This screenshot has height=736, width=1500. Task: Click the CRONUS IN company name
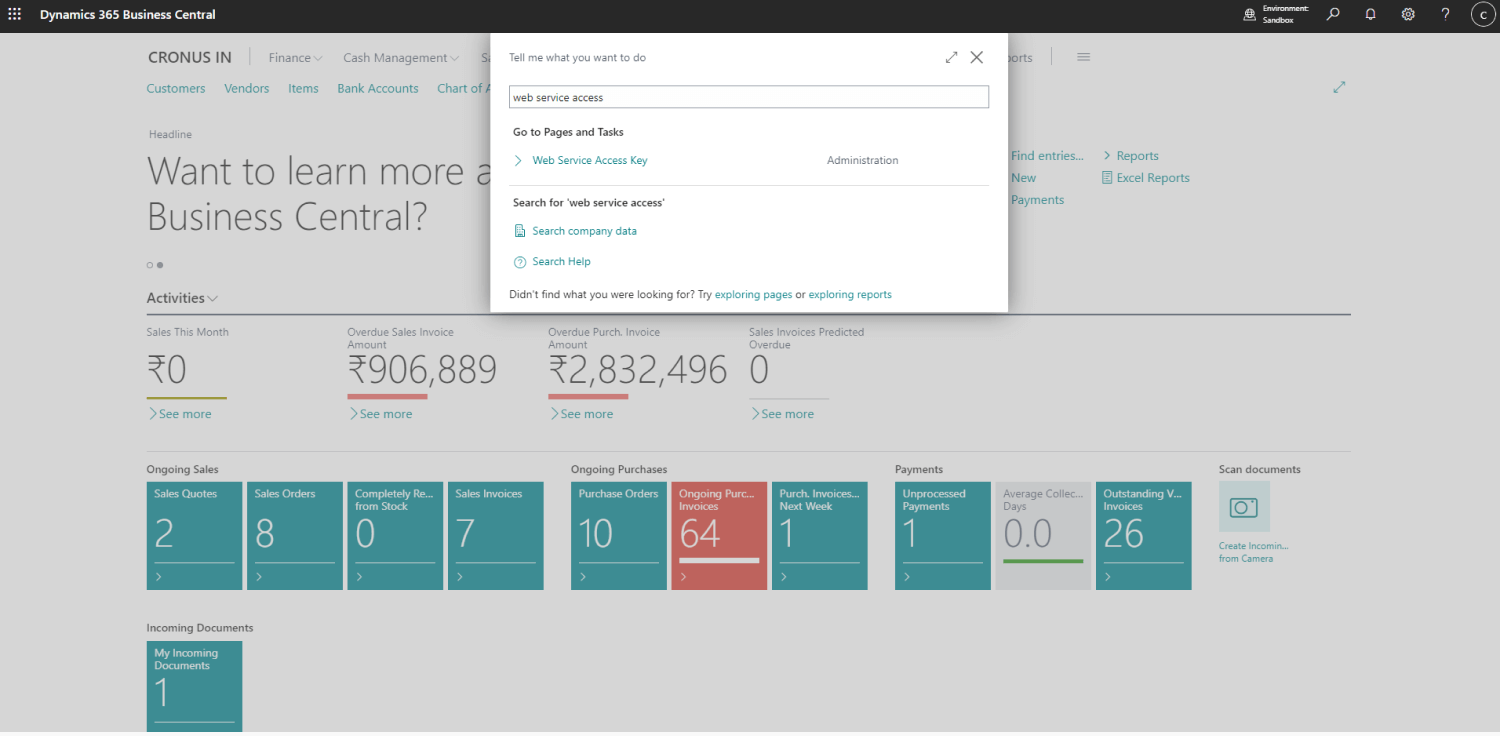coord(190,58)
